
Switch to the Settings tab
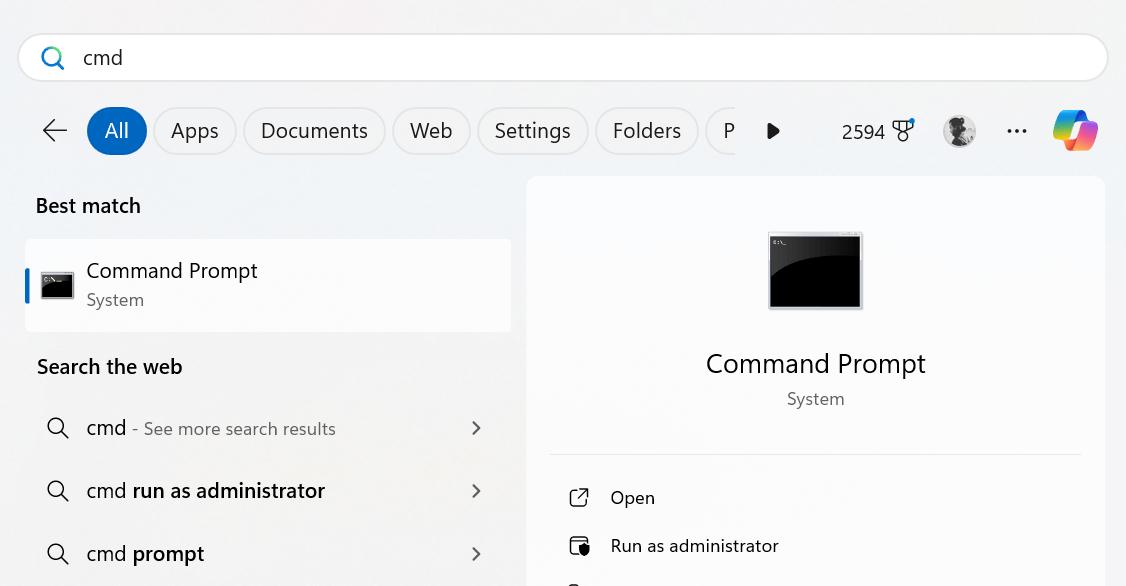pos(532,130)
